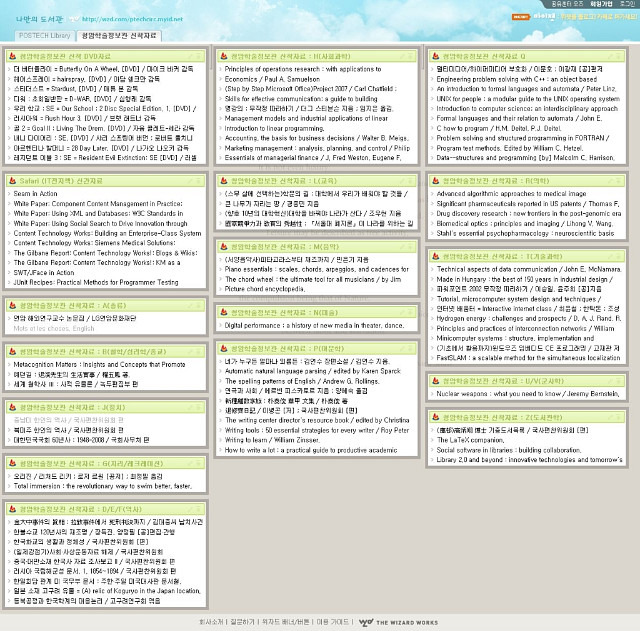The image size is (640, 631).
Task: Collapse the L(교육) widget via header toggle
Action: coord(410,181)
